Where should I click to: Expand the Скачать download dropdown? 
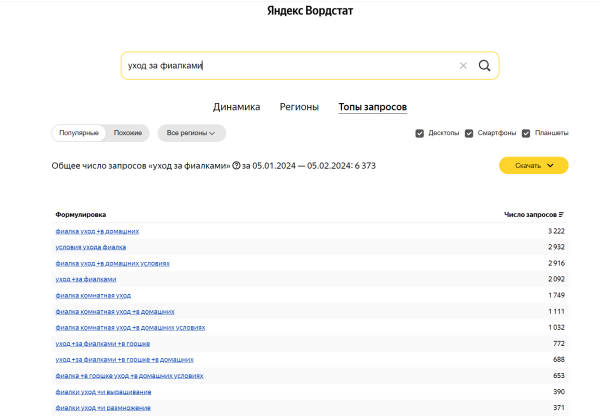[x=534, y=165]
